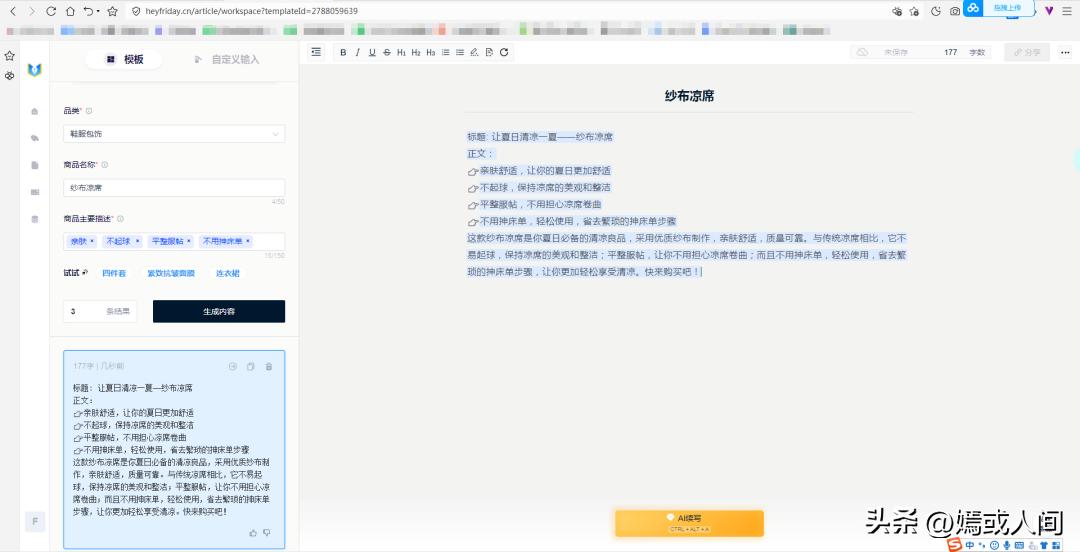Image resolution: width=1080 pixels, height=552 pixels.
Task: Switch to the 自定义输入 tab
Action: click(227, 60)
